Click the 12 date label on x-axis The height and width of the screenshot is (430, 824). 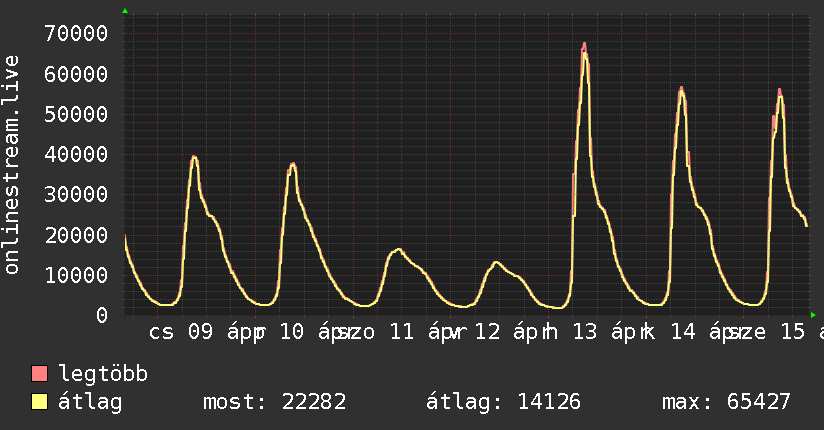click(x=487, y=332)
